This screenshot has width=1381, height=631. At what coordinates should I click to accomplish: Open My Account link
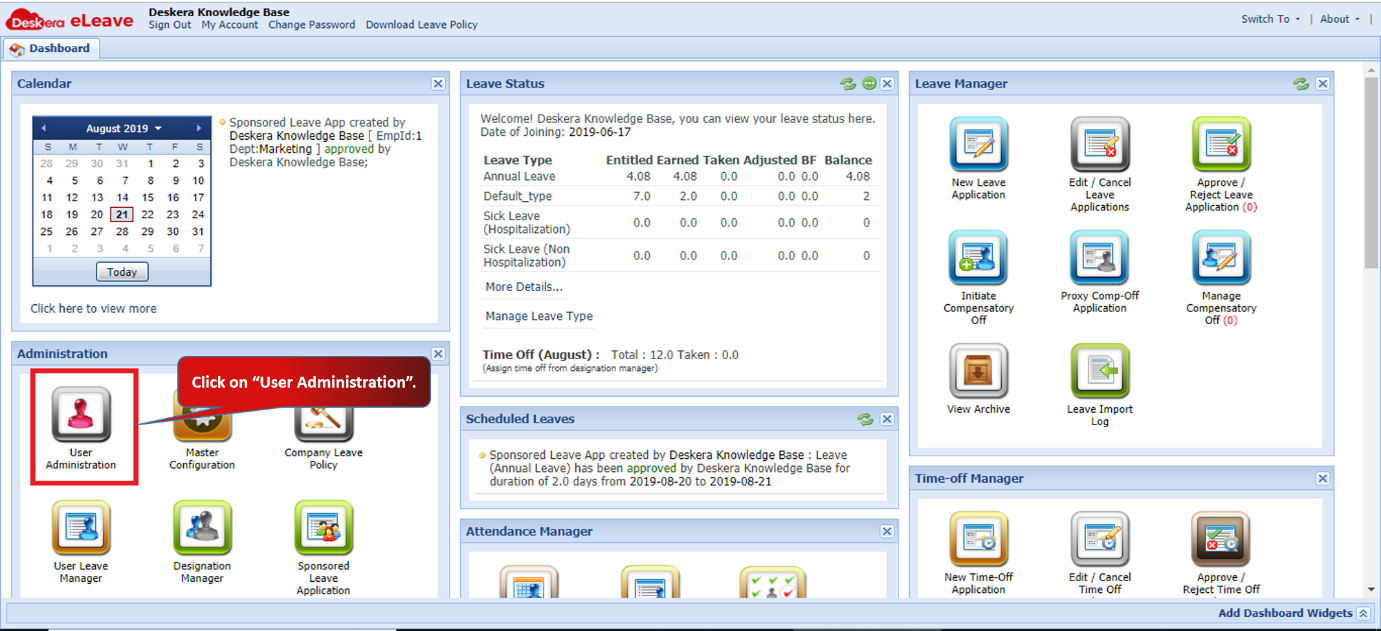230,25
